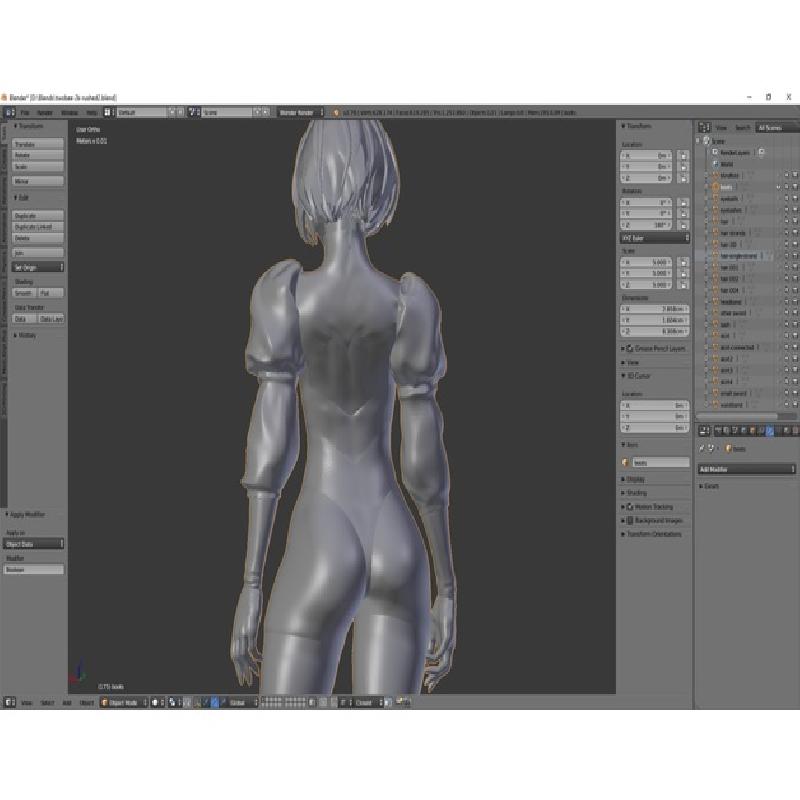This screenshot has height=800, width=800.
Task: Open the Add Modifier dropdown
Action: tap(746, 469)
